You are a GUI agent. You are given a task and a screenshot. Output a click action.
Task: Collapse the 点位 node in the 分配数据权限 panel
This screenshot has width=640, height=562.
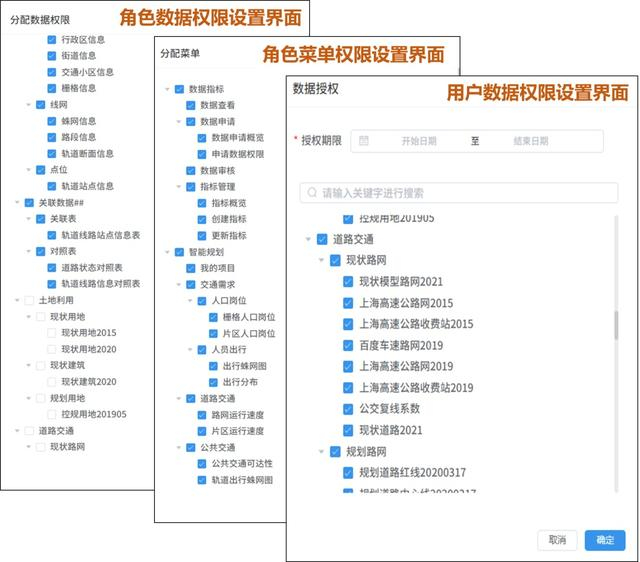(29, 170)
